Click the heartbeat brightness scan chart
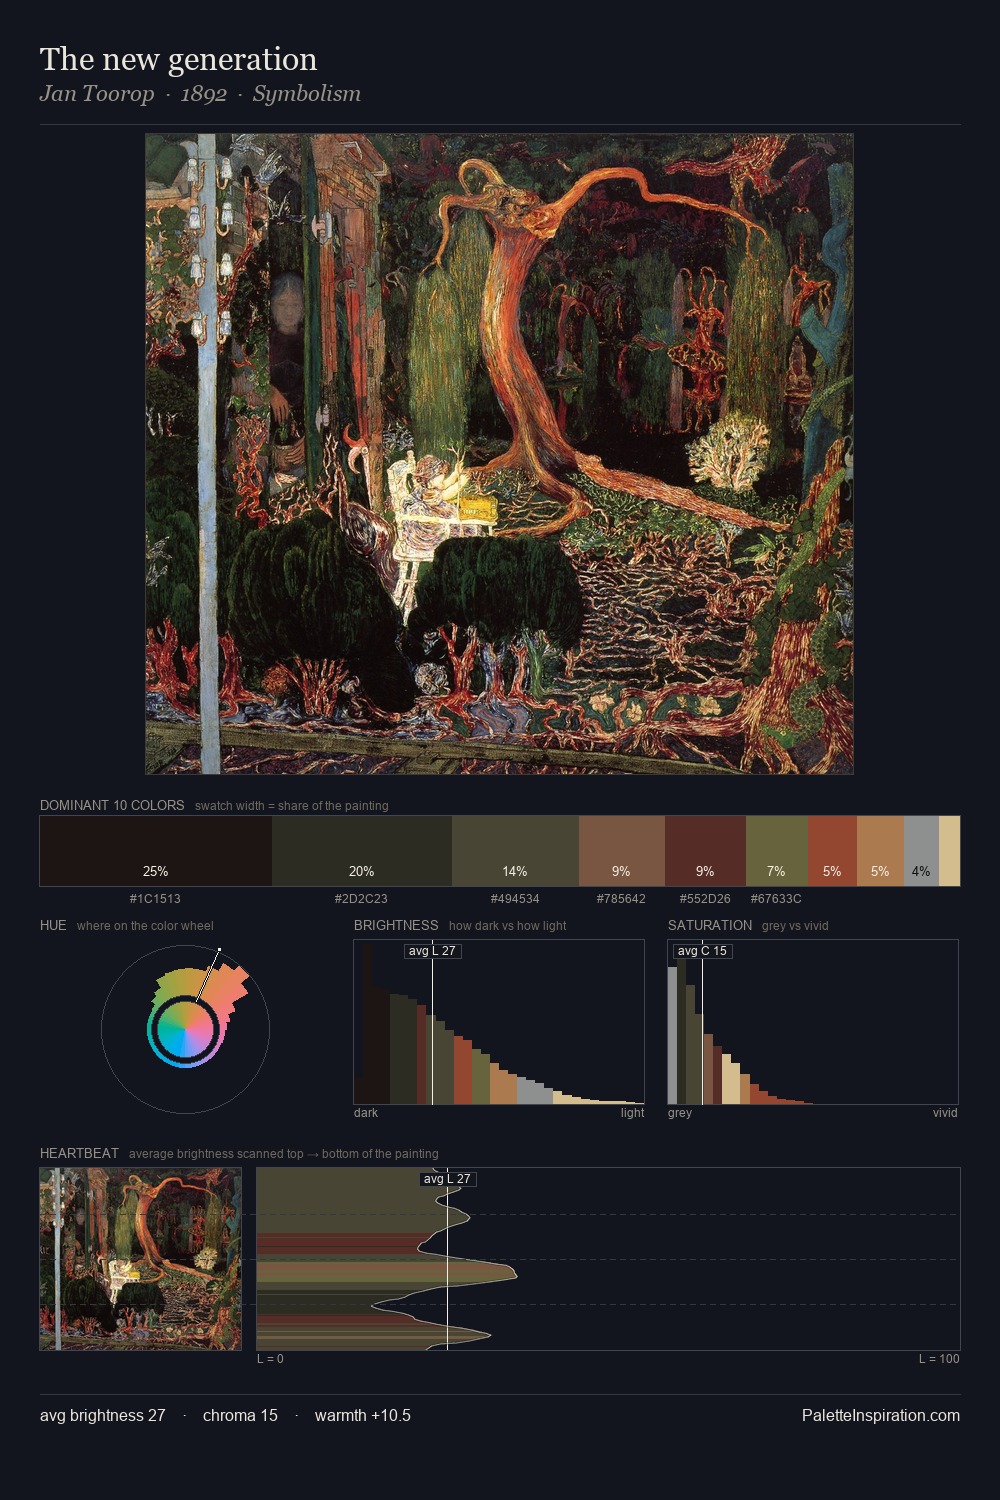 608,1259
